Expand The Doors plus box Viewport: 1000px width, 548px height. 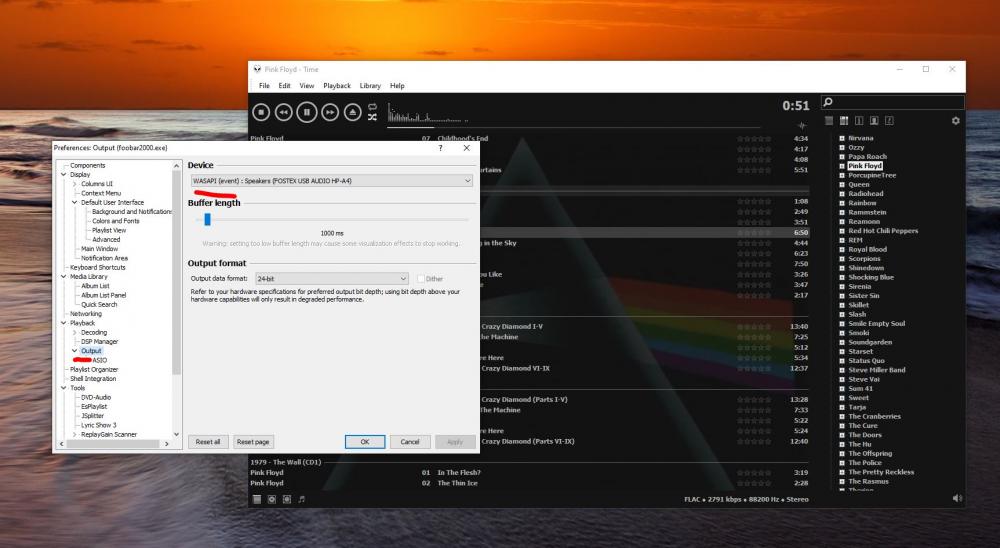tap(842, 434)
